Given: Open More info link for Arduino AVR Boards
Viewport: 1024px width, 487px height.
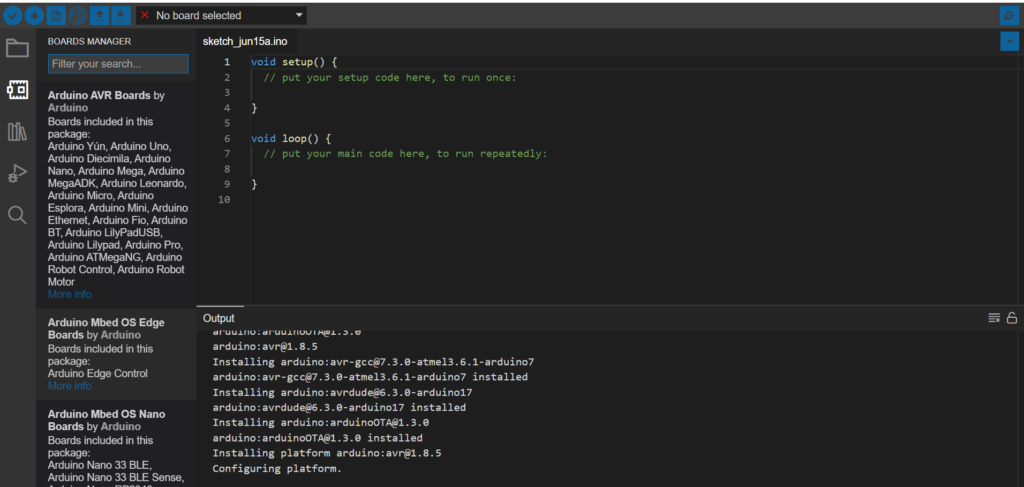Looking at the screenshot, I should point(70,294).
